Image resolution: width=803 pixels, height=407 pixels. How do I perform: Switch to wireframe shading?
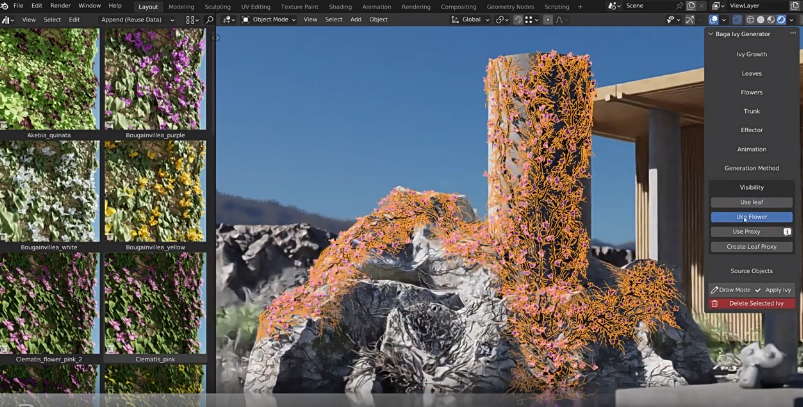click(x=750, y=19)
